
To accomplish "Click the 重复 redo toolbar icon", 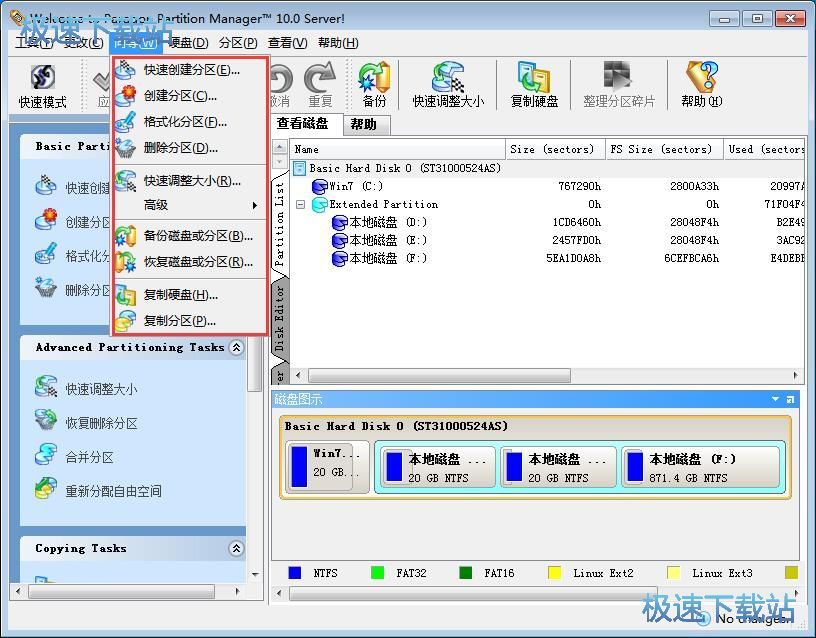I will [320, 86].
